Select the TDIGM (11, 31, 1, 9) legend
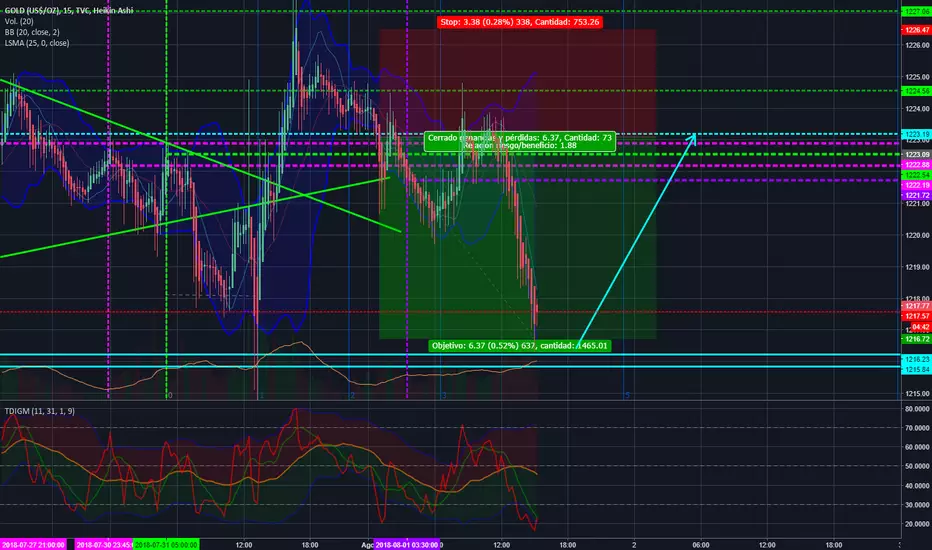 pos(40,411)
